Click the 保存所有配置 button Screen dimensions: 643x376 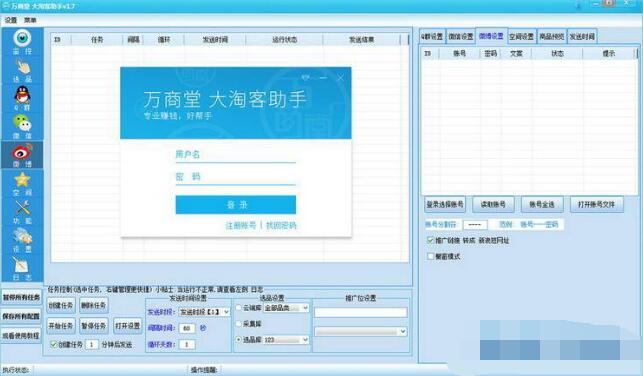coord(21,316)
